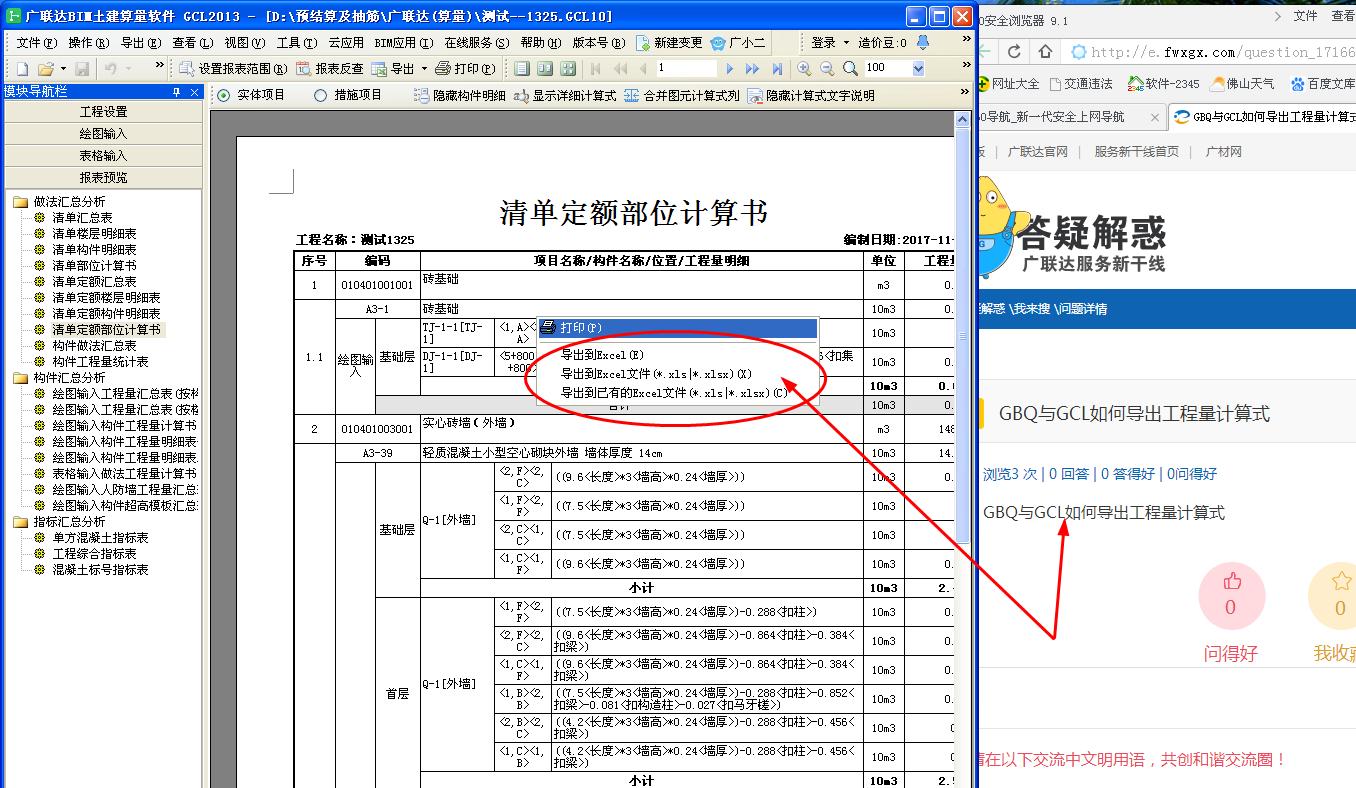Image resolution: width=1356 pixels, height=788 pixels.
Task: Click the open folder icon in toolbar
Action: (x=44, y=68)
